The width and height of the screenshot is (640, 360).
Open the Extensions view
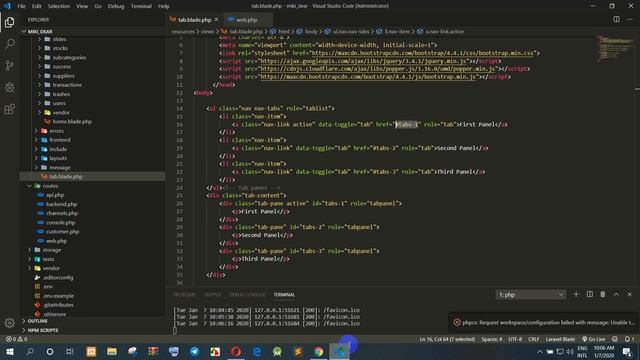(9, 109)
